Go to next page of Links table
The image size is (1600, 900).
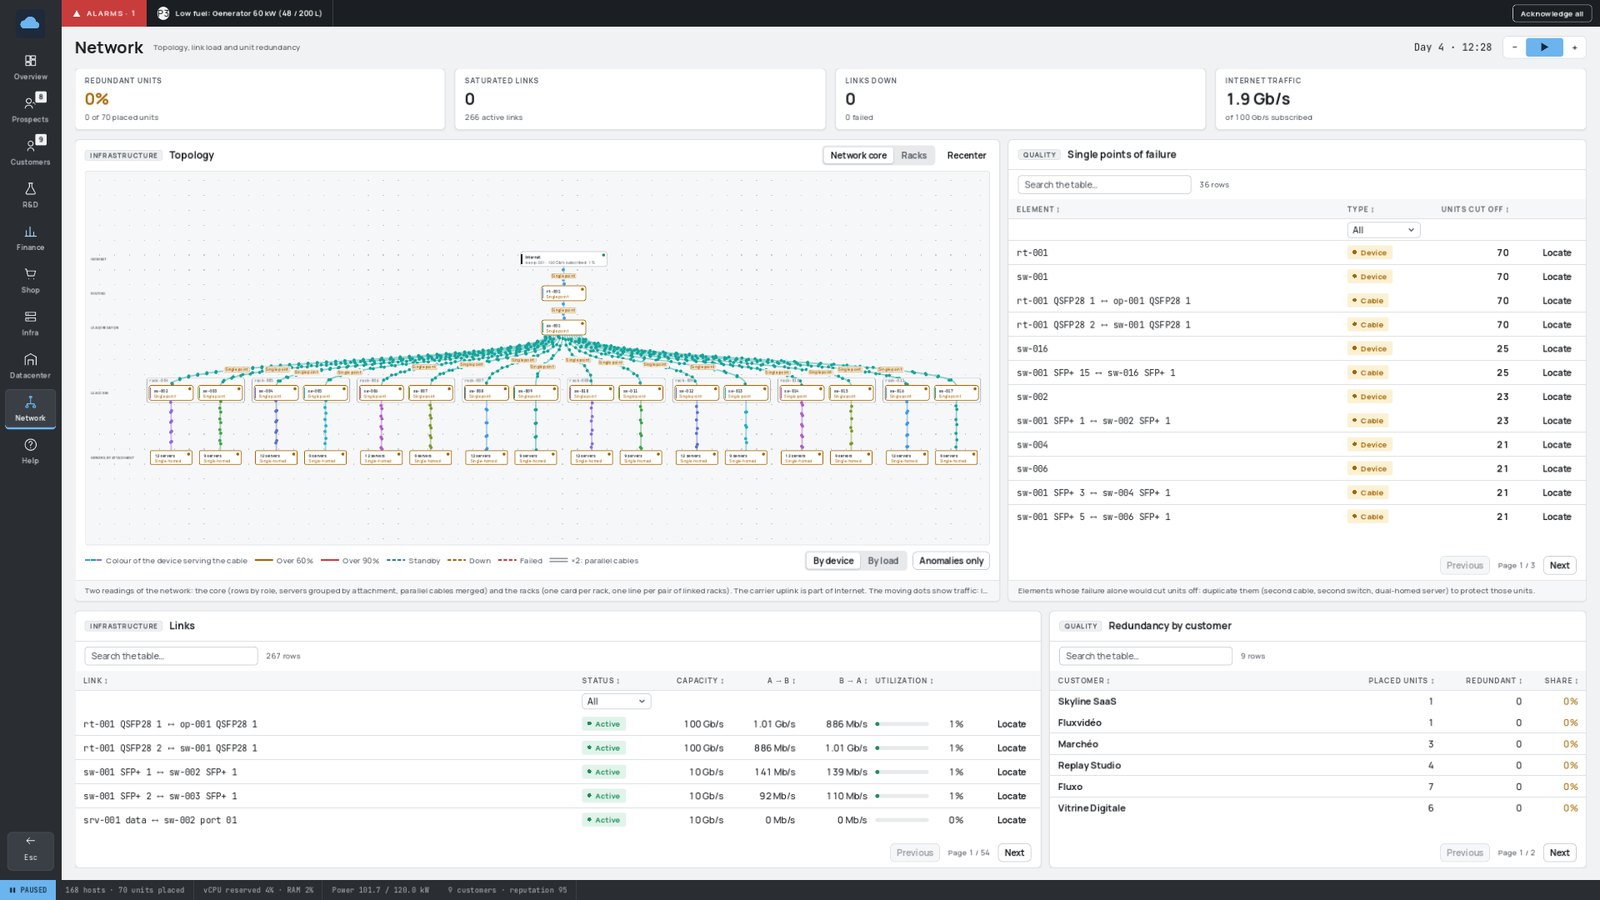[1014, 853]
